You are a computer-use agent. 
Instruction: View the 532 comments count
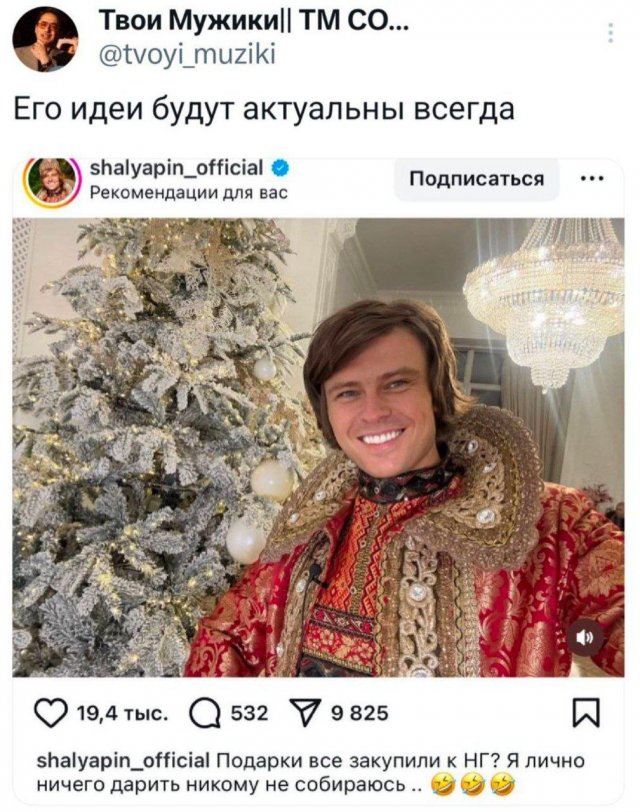click(x=250, y=714)
